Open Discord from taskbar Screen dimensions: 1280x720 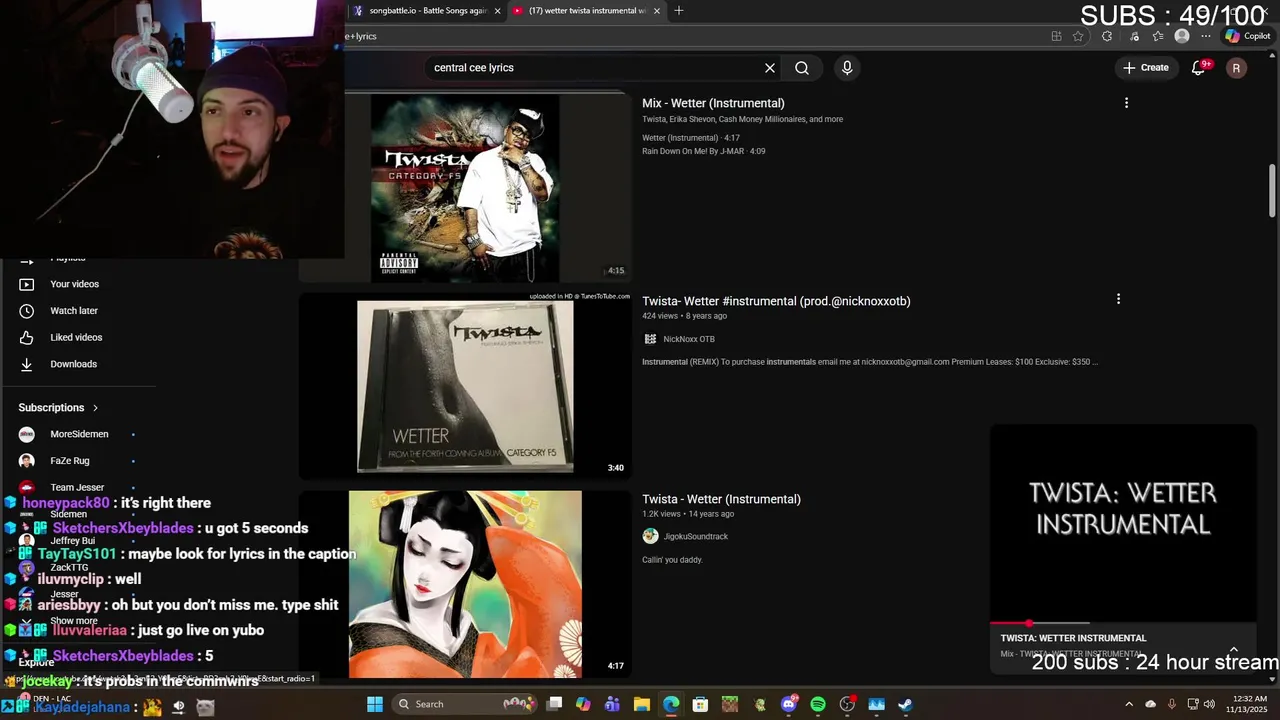point(789,704)
